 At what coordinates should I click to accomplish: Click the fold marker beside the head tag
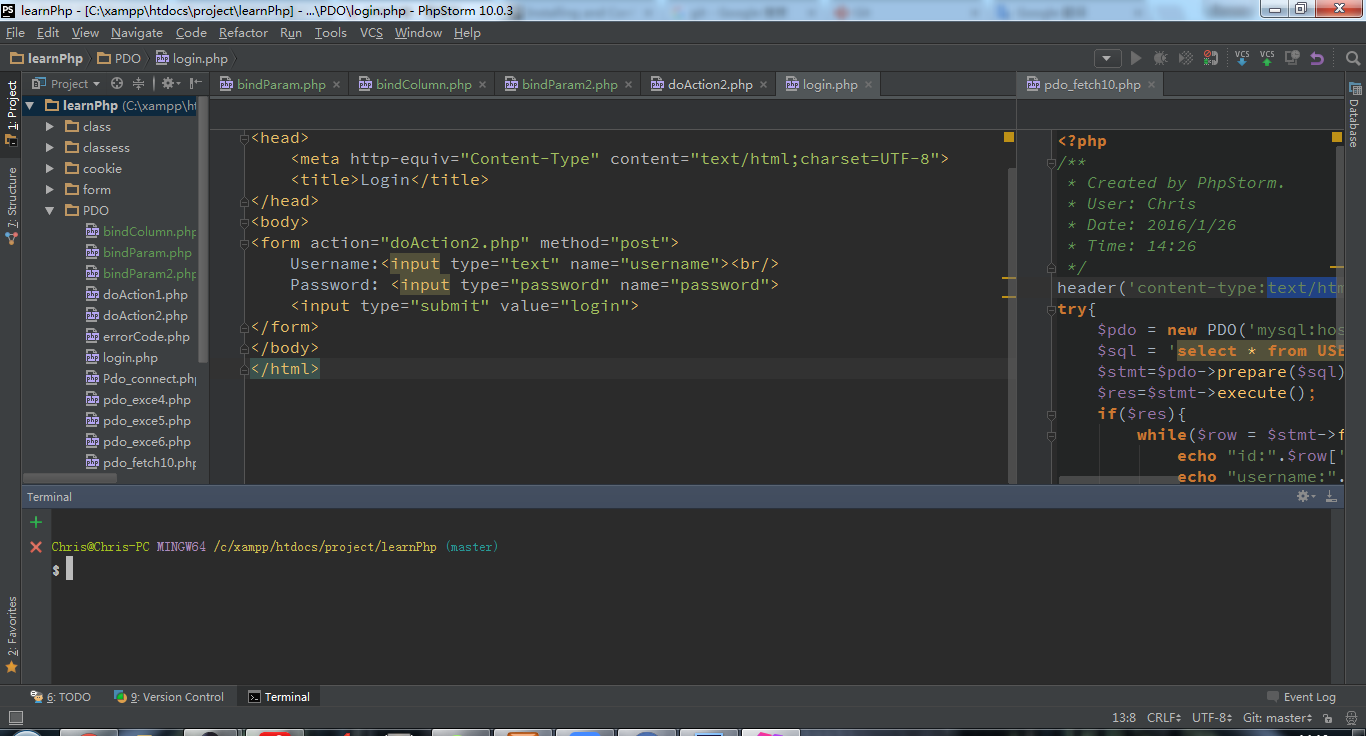[244, 138]
